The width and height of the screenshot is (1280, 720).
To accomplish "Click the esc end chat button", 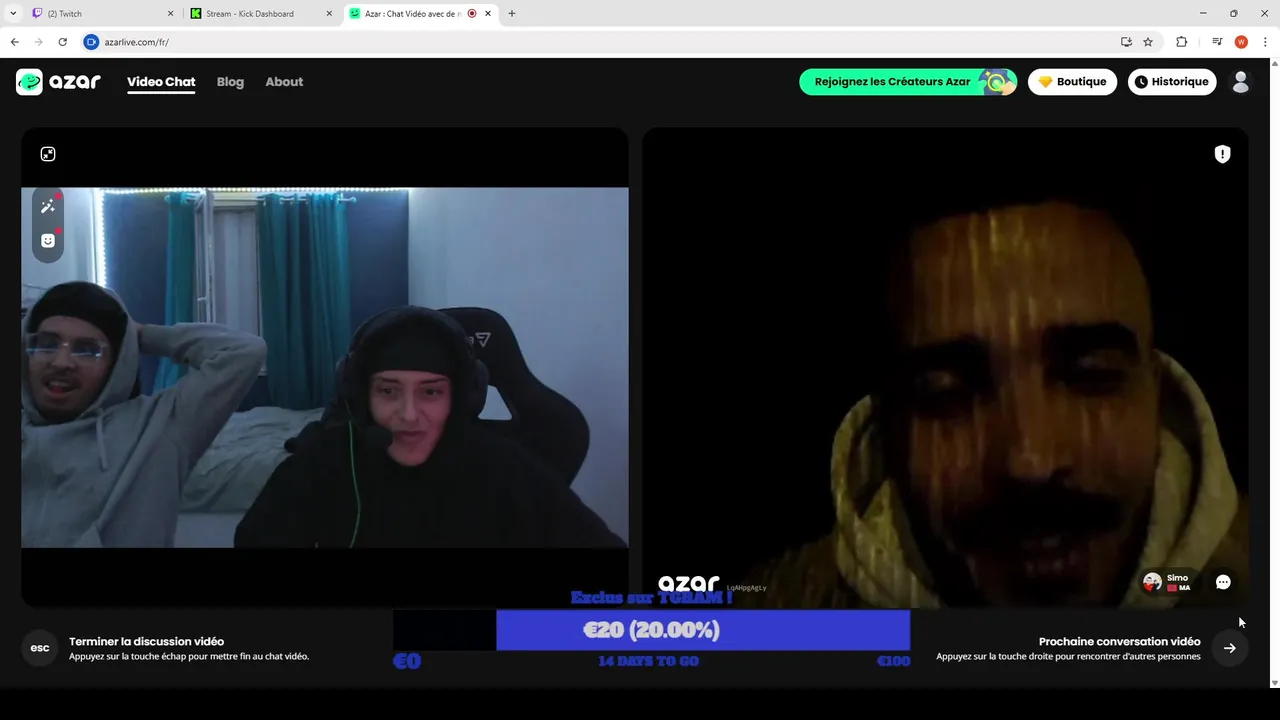I will point(40,648).
